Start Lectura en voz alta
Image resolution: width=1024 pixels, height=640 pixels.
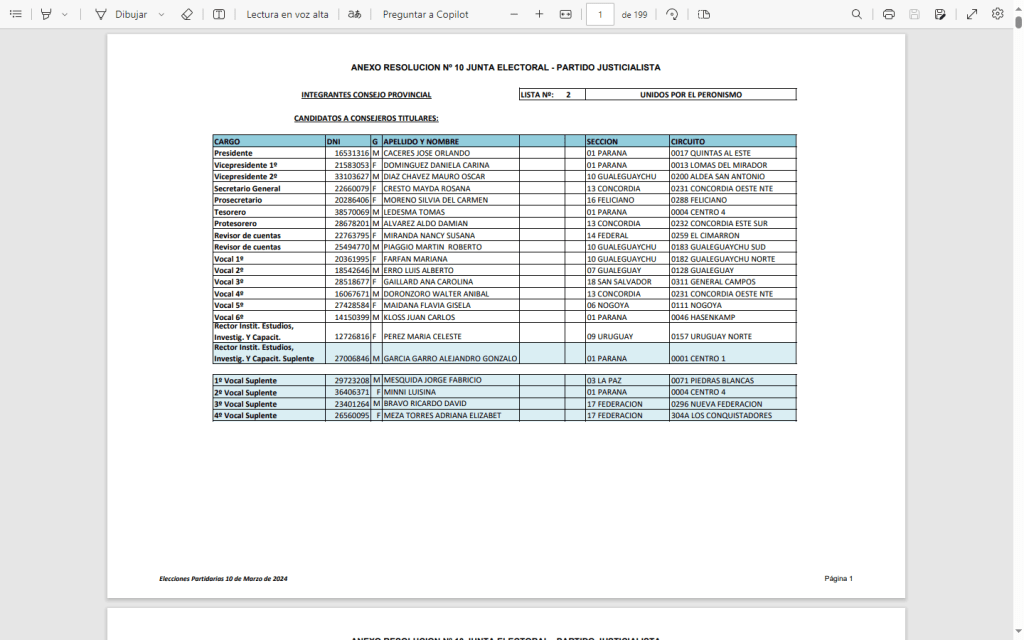[287, 14]
